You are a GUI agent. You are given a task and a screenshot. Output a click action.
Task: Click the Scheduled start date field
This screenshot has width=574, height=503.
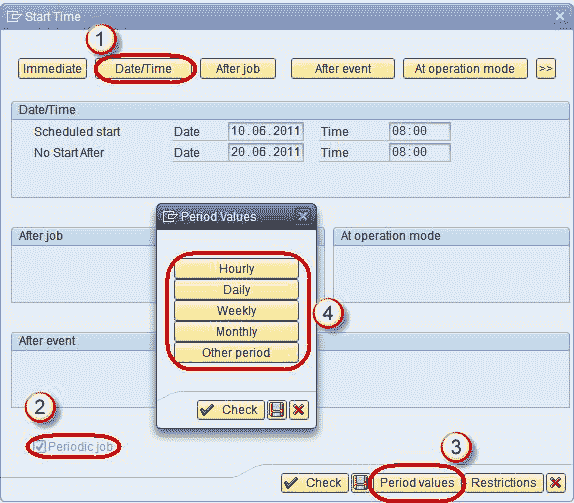point(266,131)
